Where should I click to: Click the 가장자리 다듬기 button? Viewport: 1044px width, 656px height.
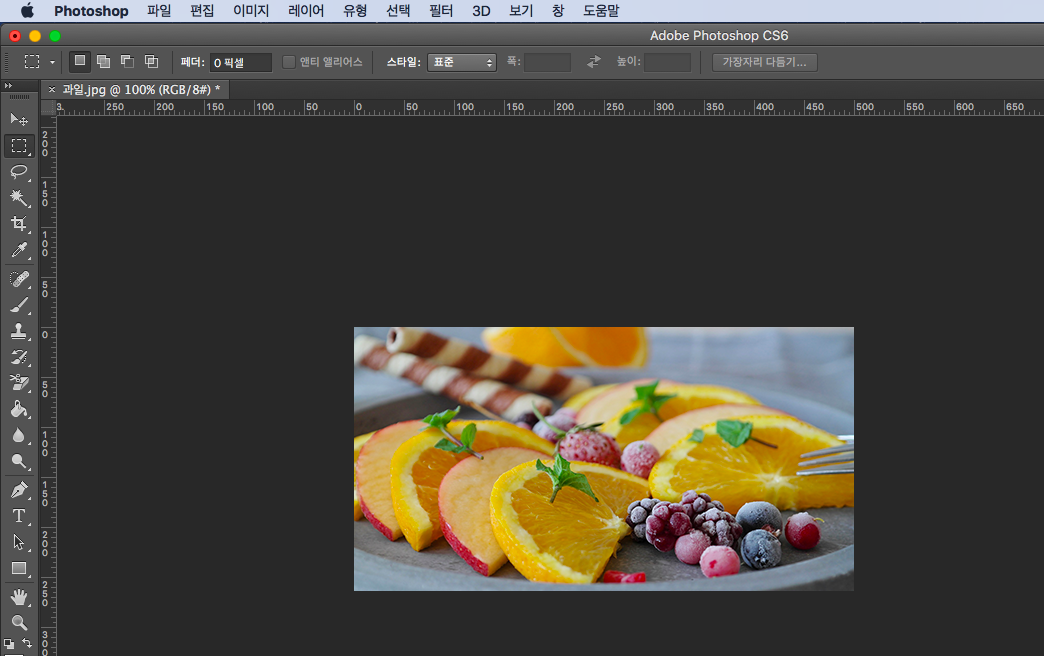(x=764, y=62)
